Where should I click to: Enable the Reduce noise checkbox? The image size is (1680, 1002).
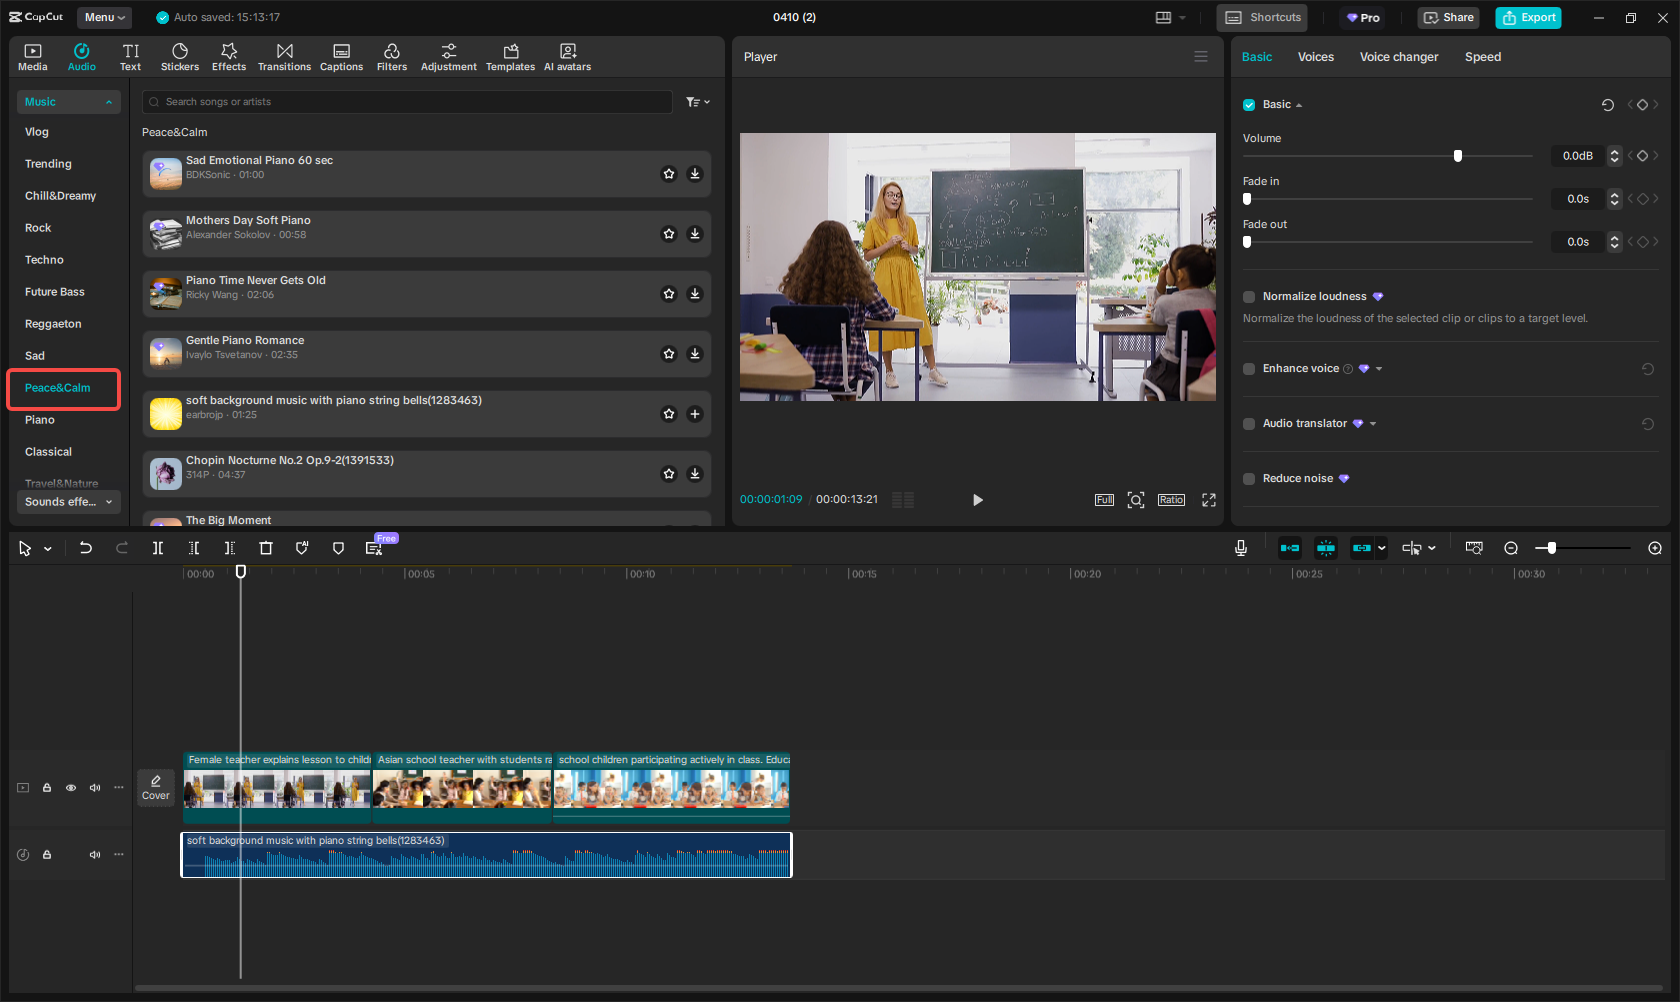click(x=1249, y=479)
